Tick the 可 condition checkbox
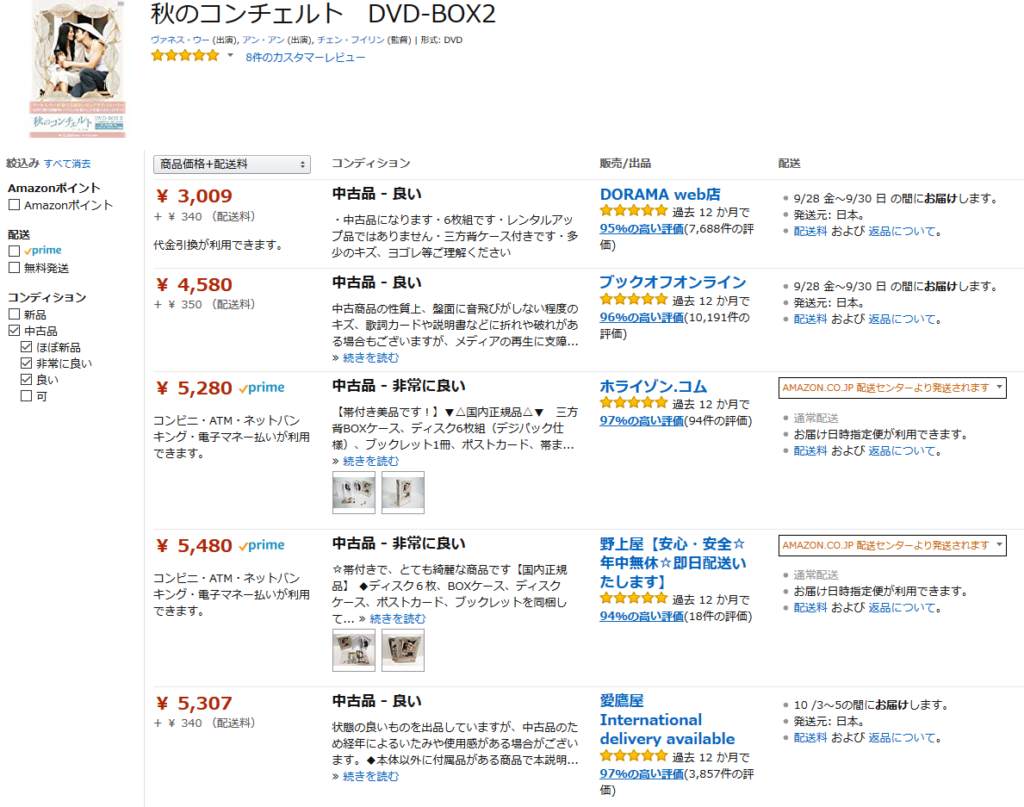 [x=26, y=396]
